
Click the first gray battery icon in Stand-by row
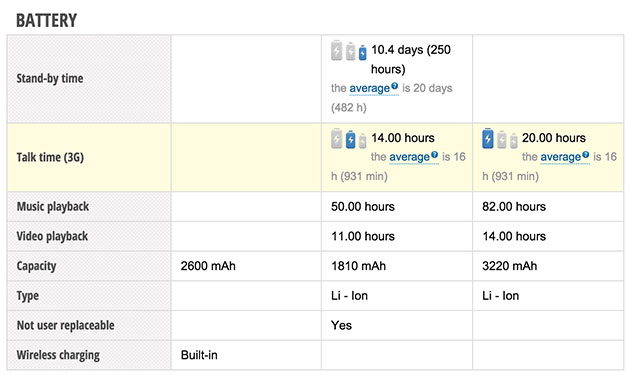(x=336, y=51)
